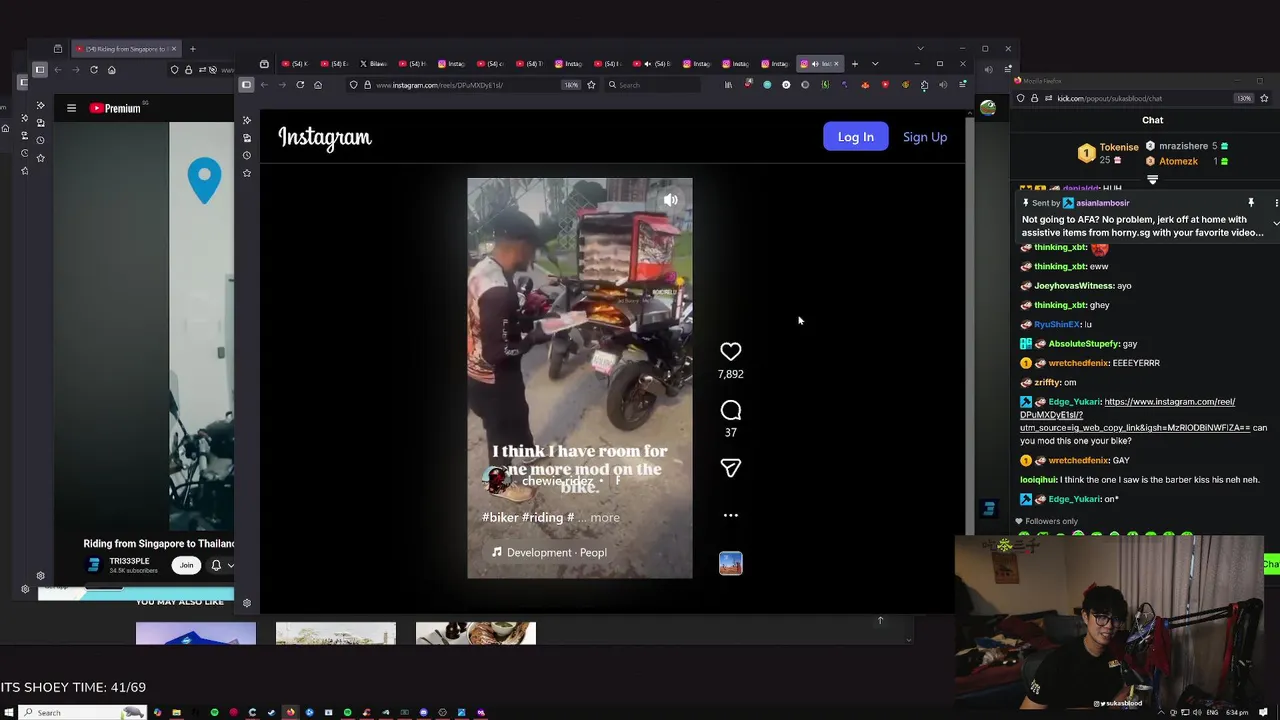
Task: Open YouTube guide hamburger menu
Action: (x=71, y=108)
